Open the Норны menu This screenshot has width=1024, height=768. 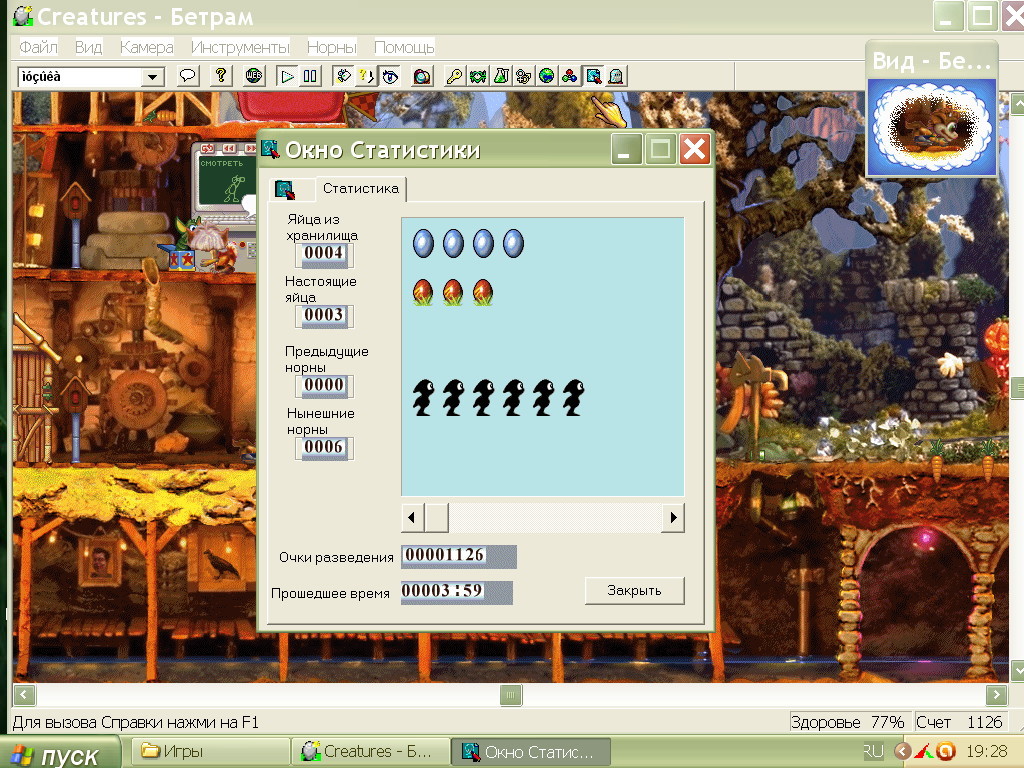(332, 47)
